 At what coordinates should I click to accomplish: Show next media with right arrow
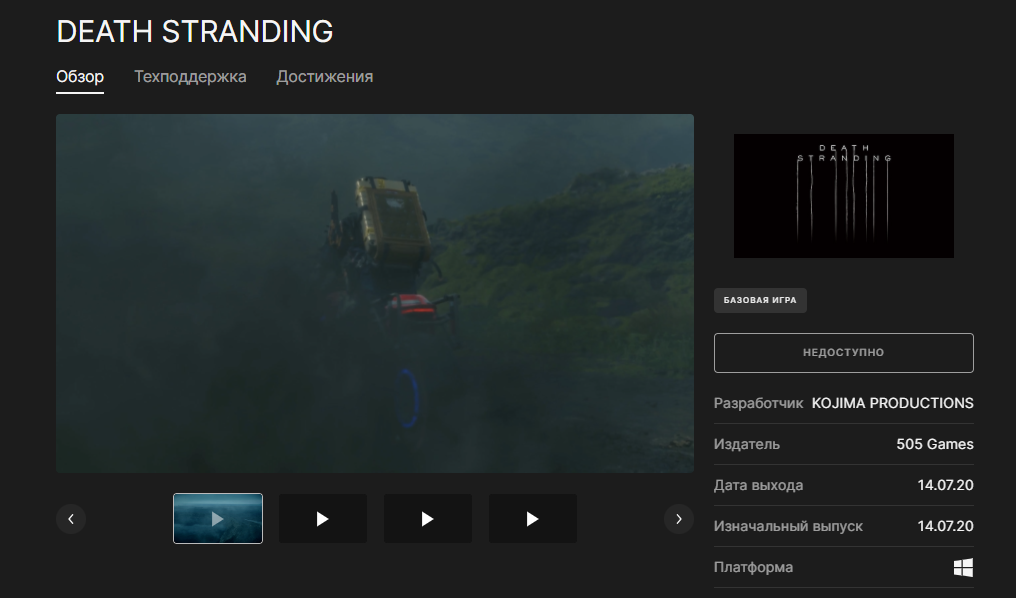point(678,519)
